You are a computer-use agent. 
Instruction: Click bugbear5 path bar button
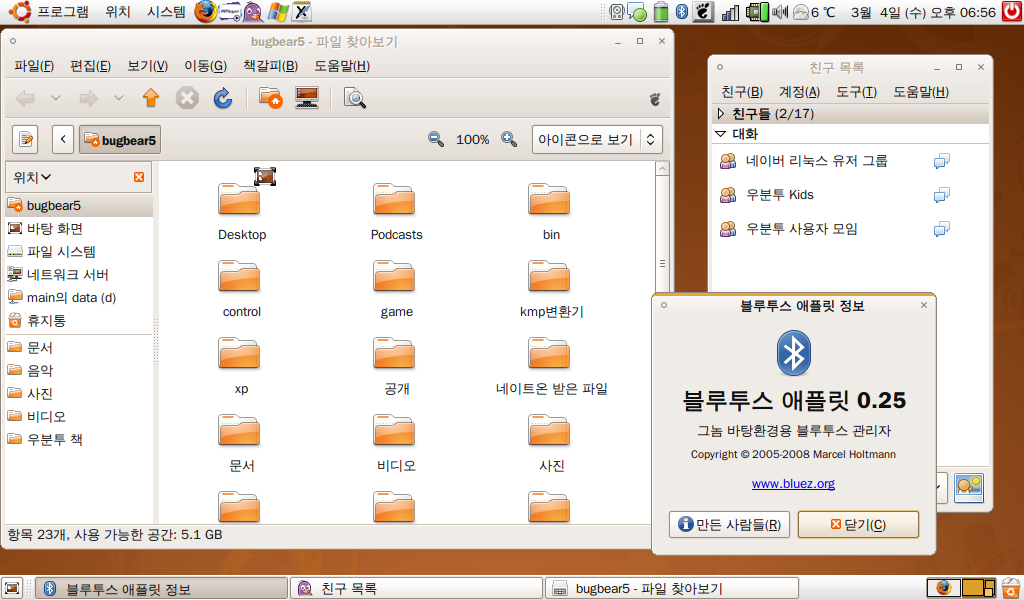(120, 140)
